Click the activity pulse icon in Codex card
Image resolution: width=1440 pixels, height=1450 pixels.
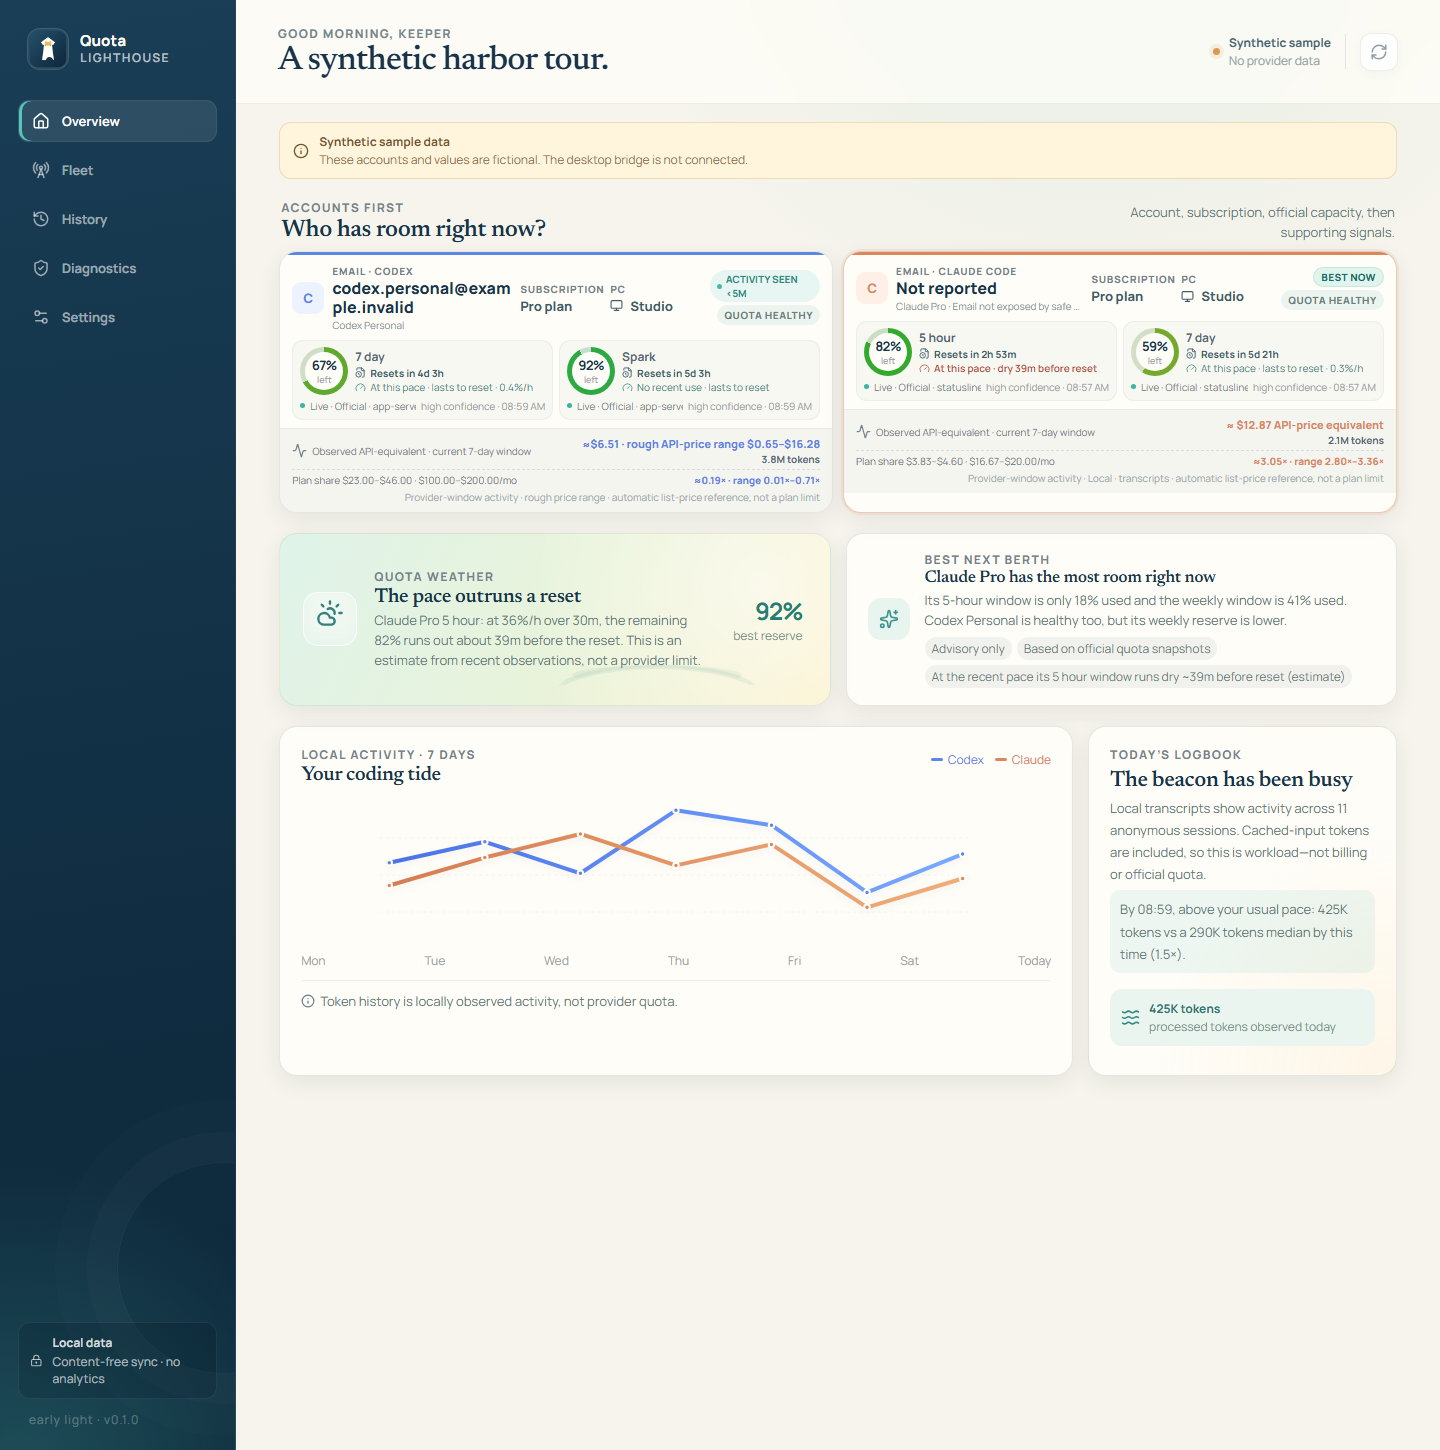[x=299, y=451]
